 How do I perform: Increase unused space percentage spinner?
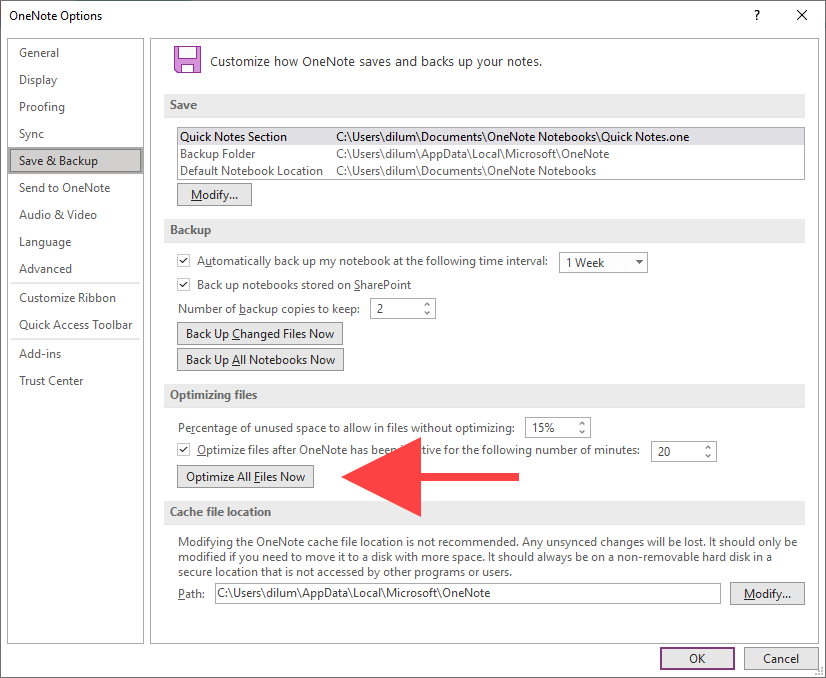coord(582,423)
